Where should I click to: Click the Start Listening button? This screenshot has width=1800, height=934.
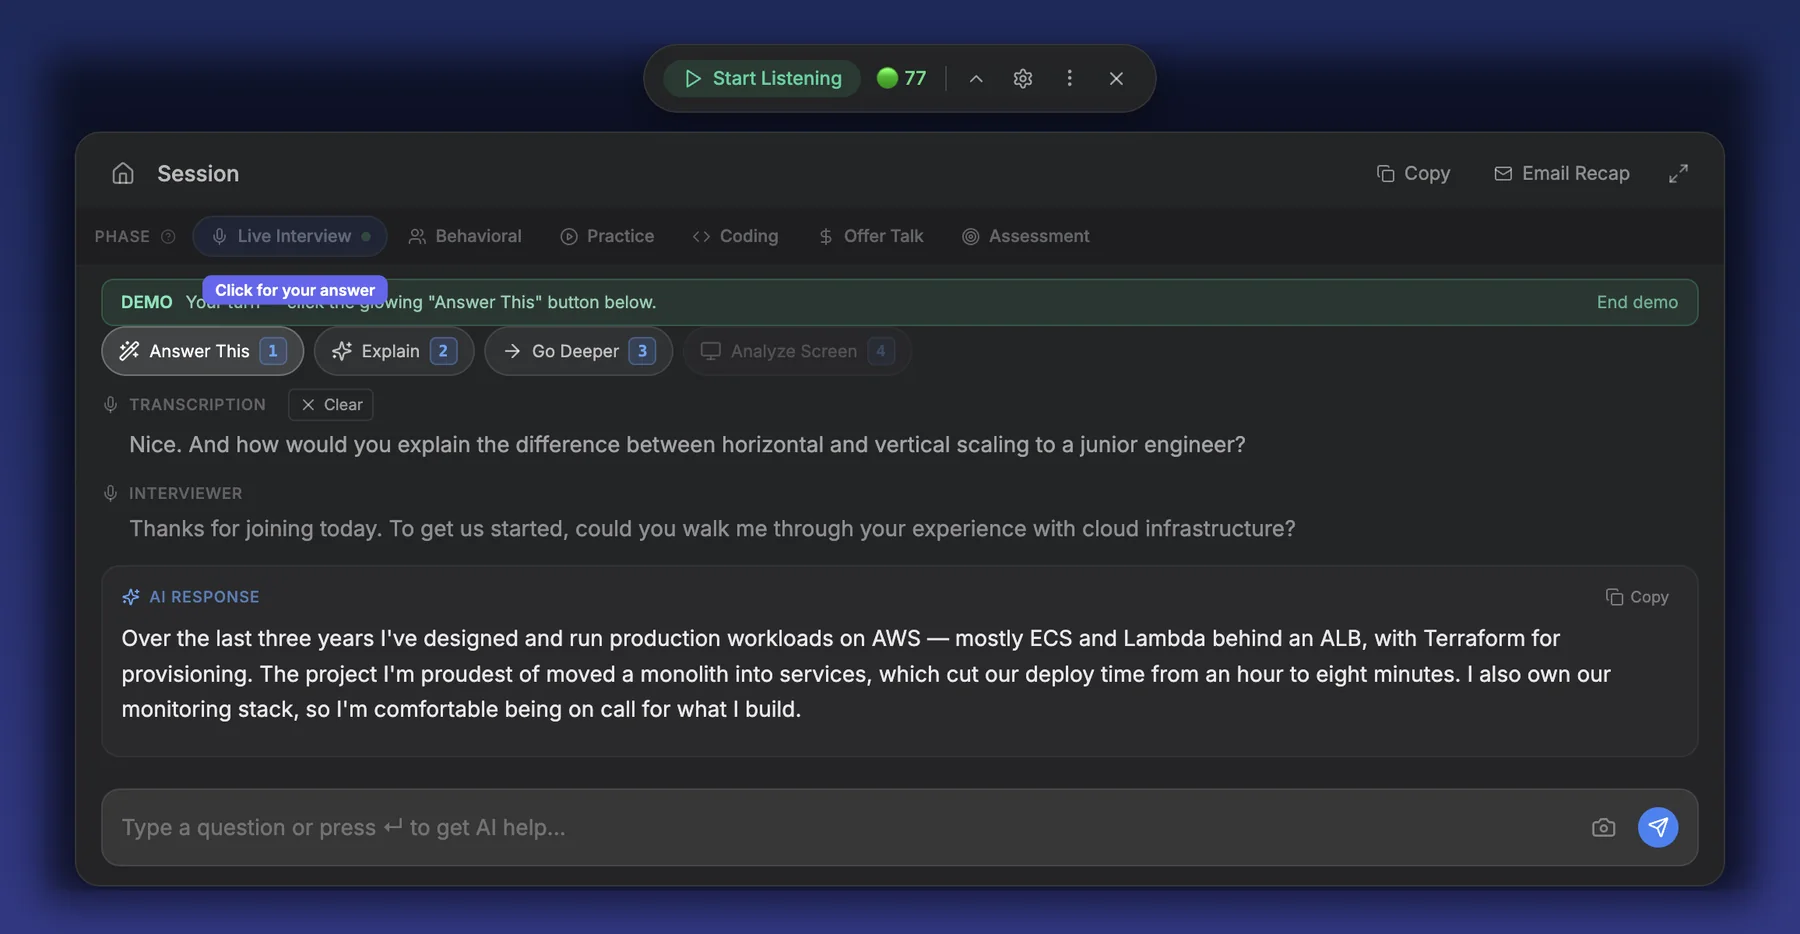(x=762, y=78)
